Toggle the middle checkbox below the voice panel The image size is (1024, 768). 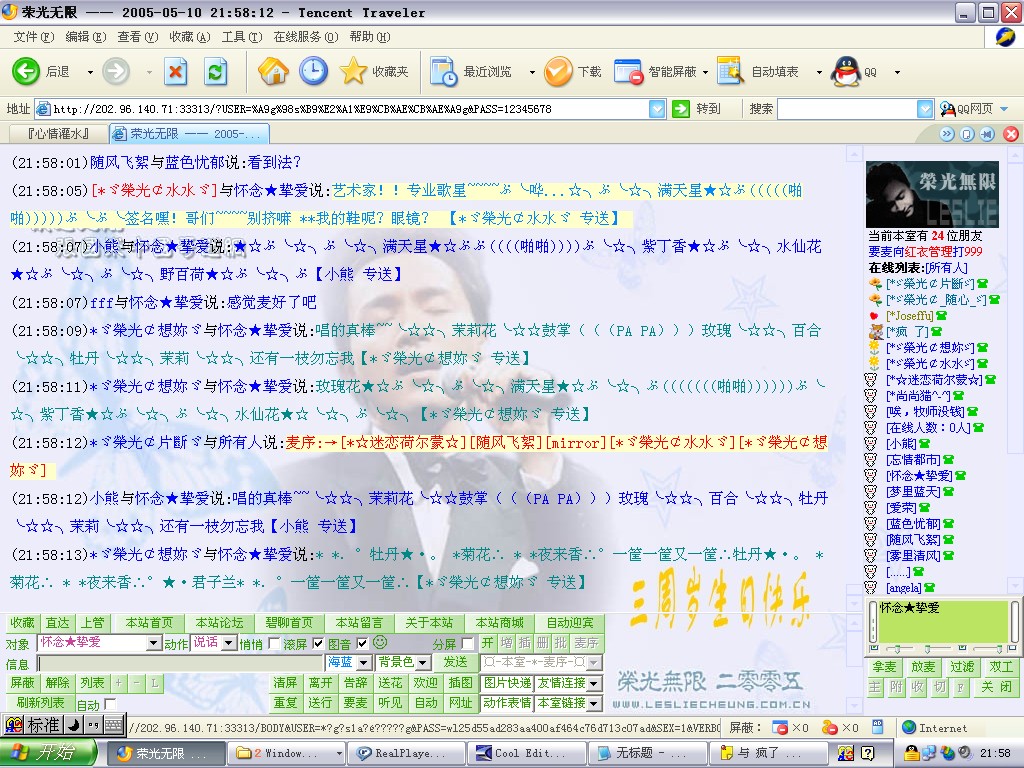coord(962,648)
